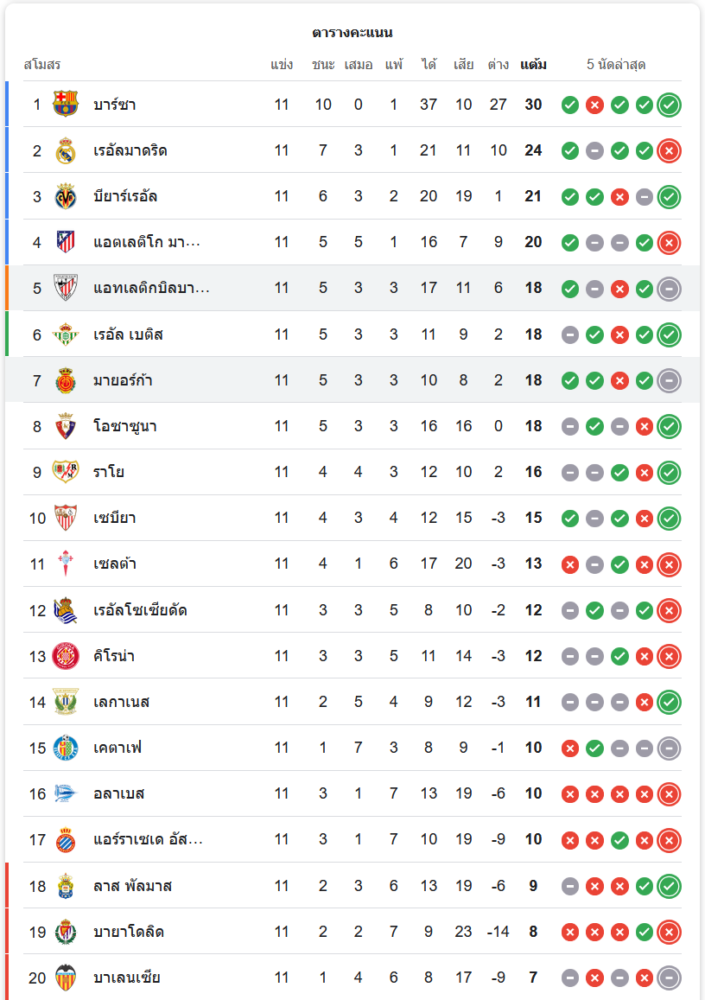Open the เซลต้า team row

[116, 564]
